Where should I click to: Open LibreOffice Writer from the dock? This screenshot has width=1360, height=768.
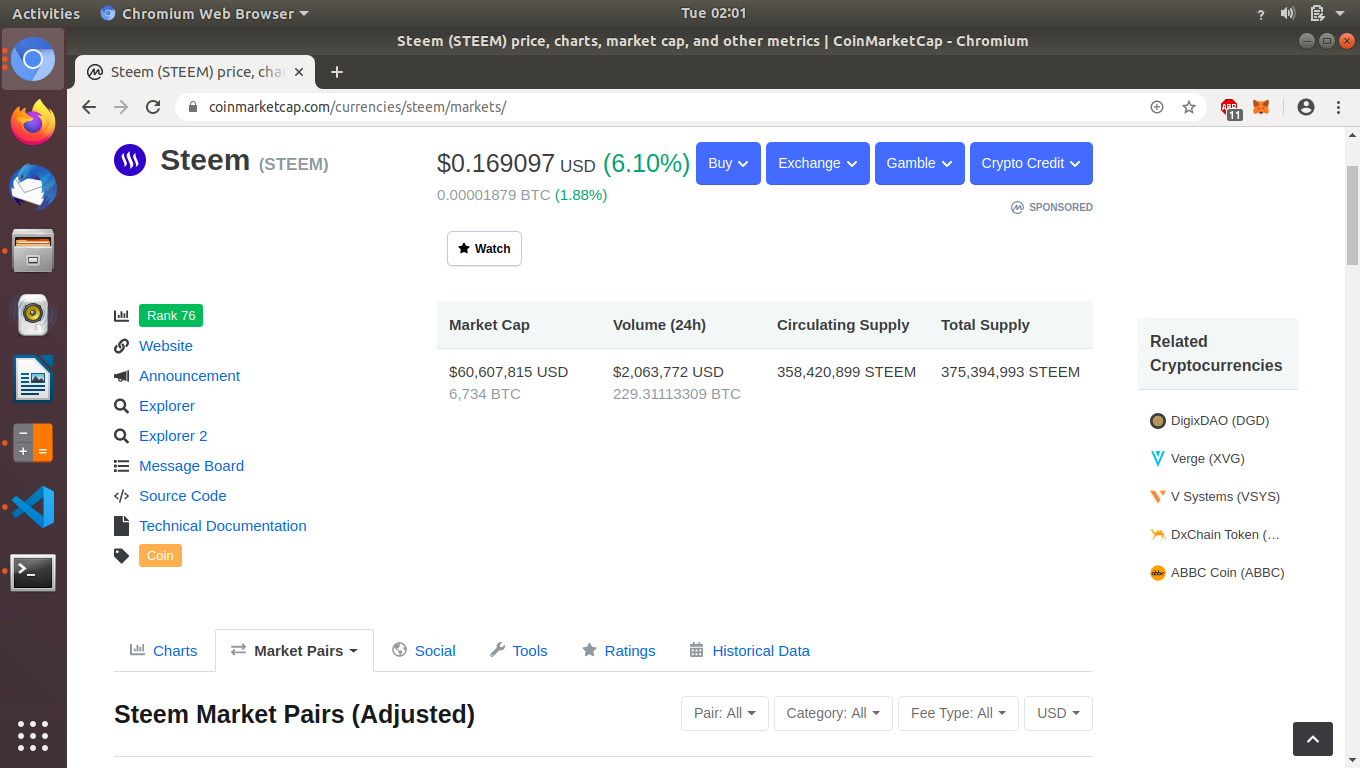[x=33, y=380]
